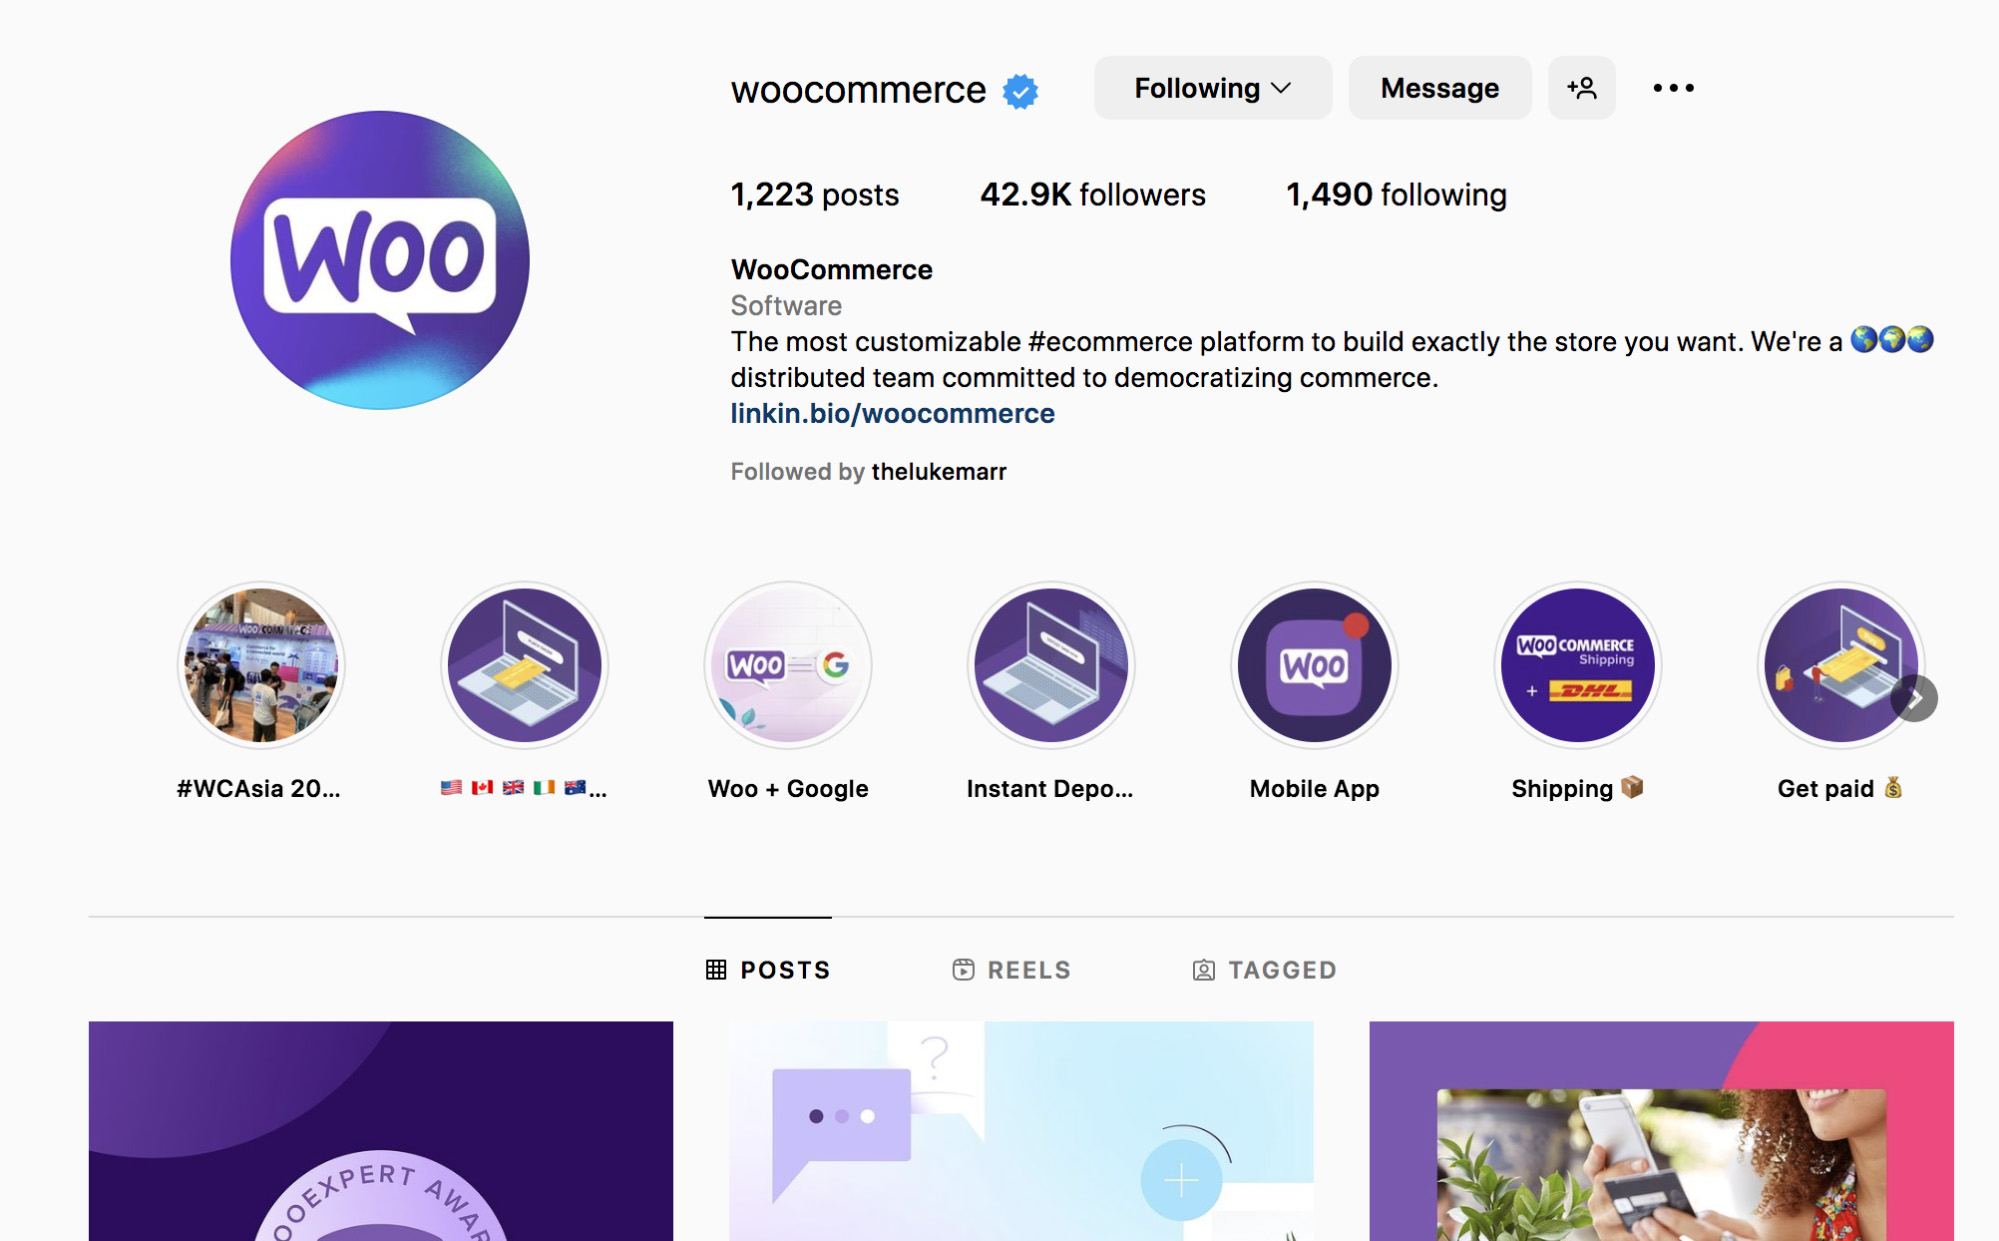Click the add friend icon button
The height and width of the screenshot is (1241, 1999).
(x=1583, y=89)
